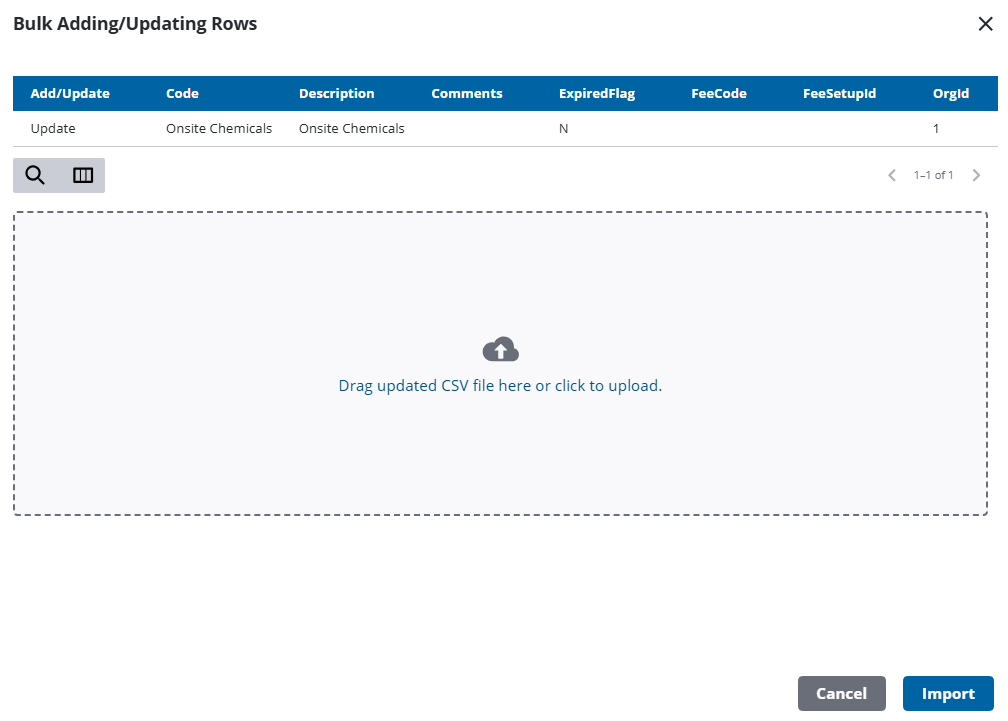Sort by the ExpiredFlag column header
This screenshot has width=1008, height=721.
pos(597,94)
